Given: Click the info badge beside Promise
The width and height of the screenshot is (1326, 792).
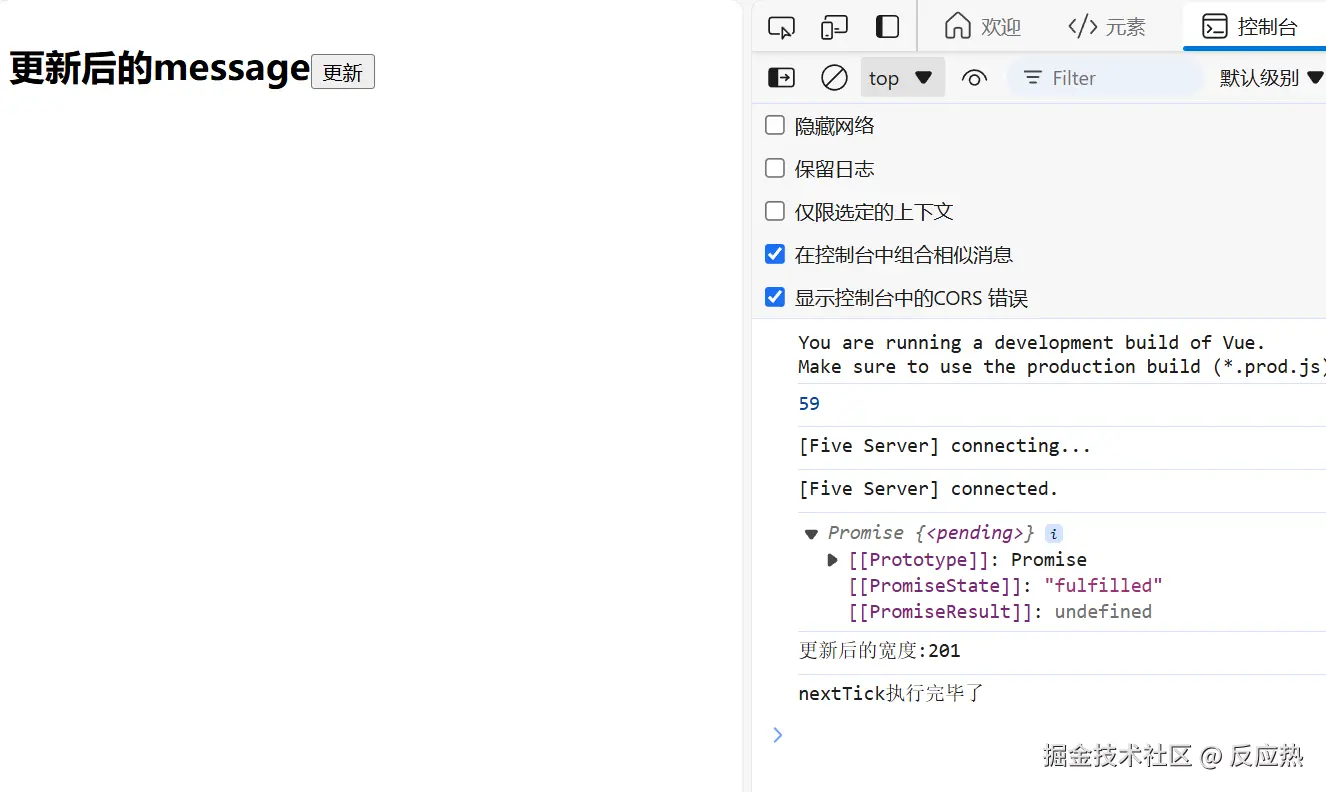Looking at the screenshot, I should click(1053, 533).
